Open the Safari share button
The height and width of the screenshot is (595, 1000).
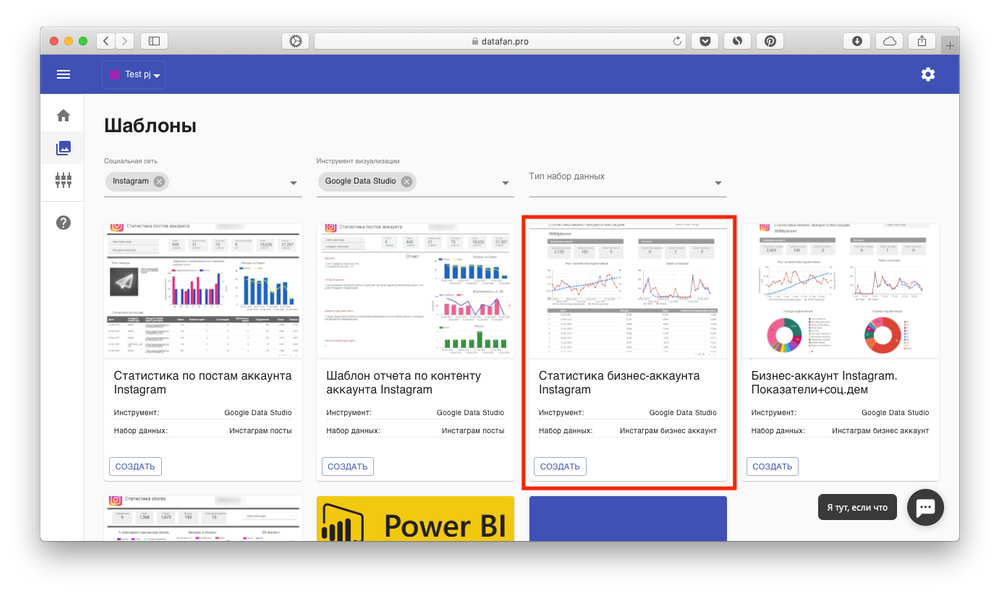pyautogui.click(x=922, y=41)
